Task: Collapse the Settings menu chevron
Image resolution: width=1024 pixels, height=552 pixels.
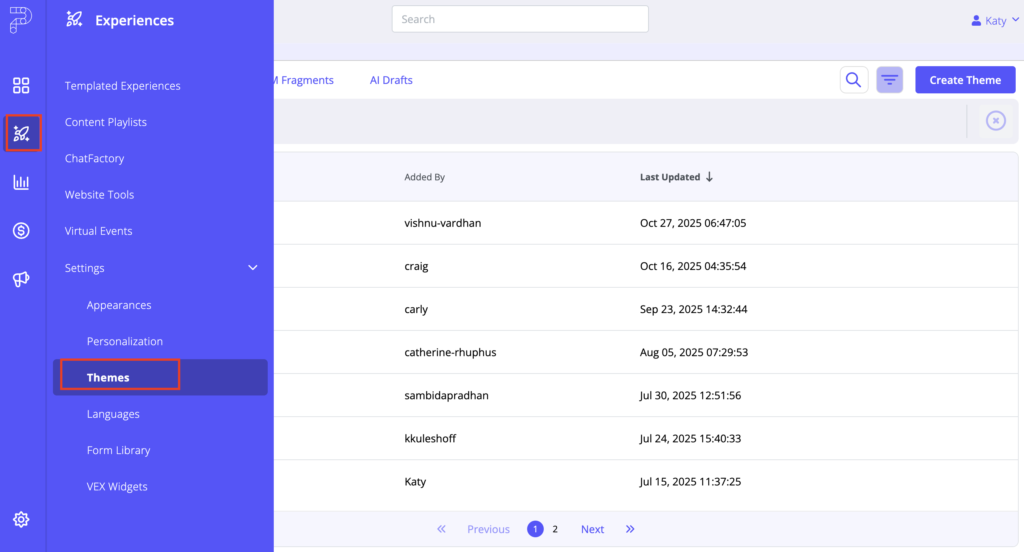Action: (x=253, y=268)
